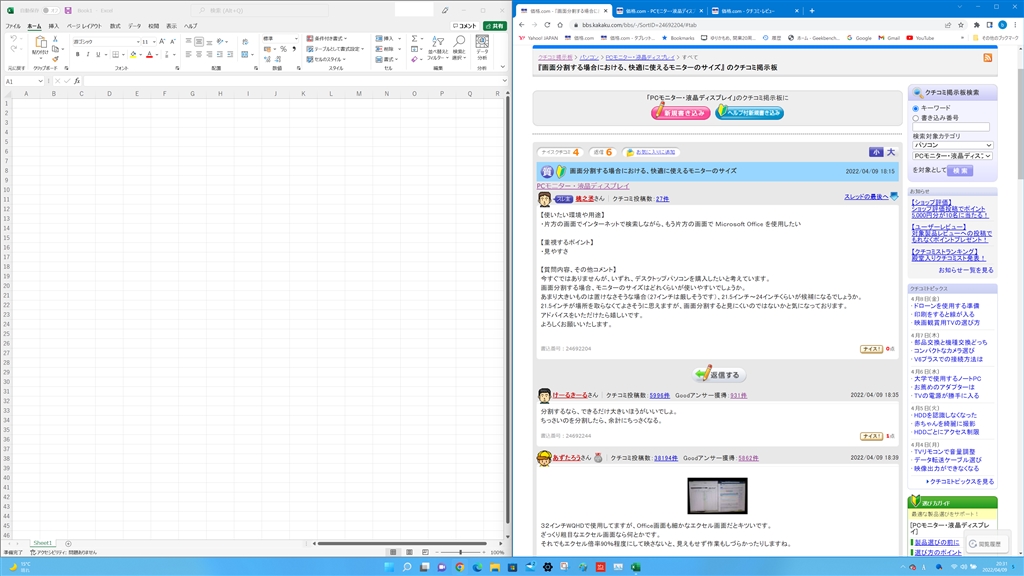Open fill color yellow swatch in Excel
This screenshot has height=576, width=1024.
(133, 55)
